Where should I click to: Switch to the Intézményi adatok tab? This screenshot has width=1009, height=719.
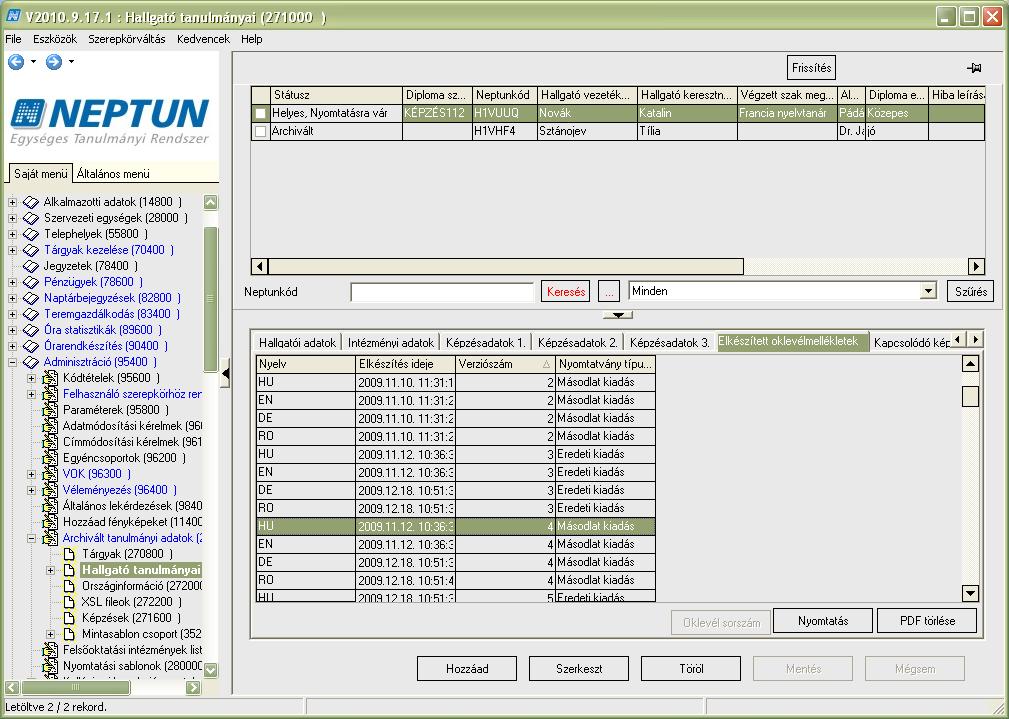(391, 342)
